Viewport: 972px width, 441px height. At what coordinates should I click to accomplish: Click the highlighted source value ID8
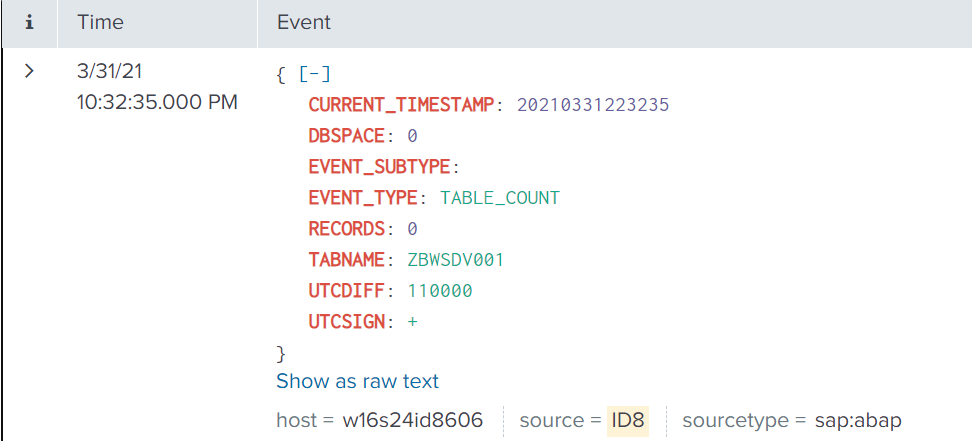pos(627,421)
